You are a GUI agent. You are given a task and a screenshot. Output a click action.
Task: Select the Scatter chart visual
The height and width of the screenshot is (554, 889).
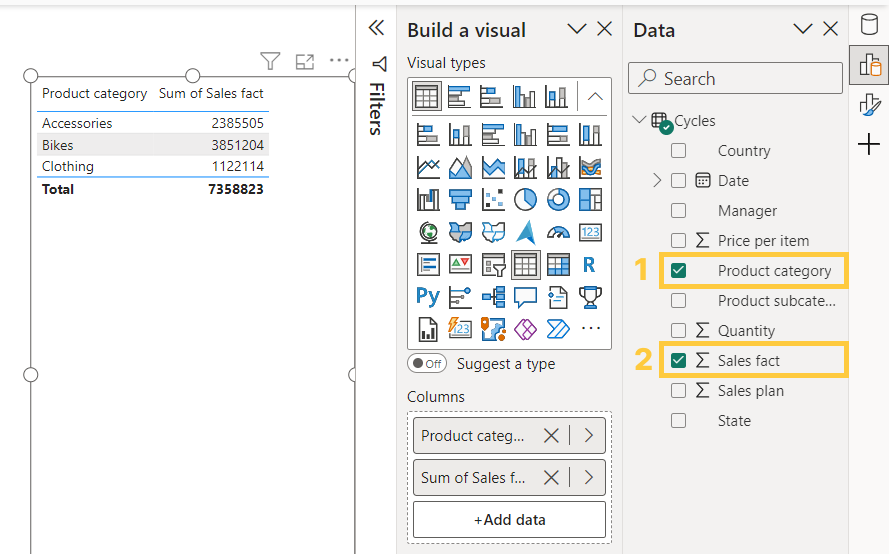click(x=493, y=199)
